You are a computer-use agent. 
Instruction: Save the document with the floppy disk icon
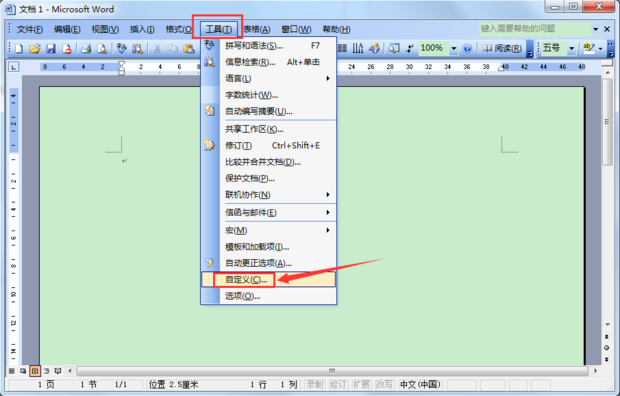point(51,49)
